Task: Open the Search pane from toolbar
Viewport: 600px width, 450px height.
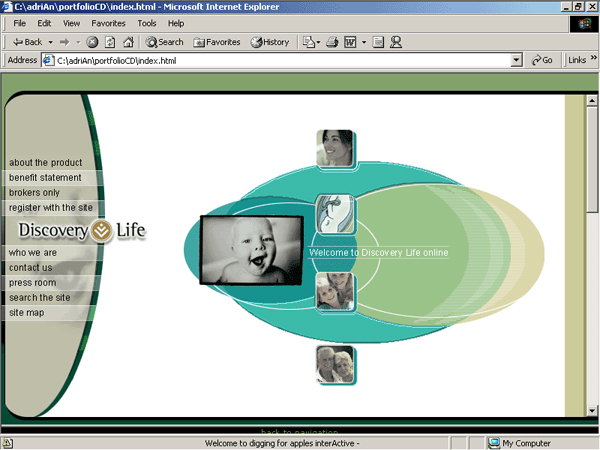Action: [165, 42]
